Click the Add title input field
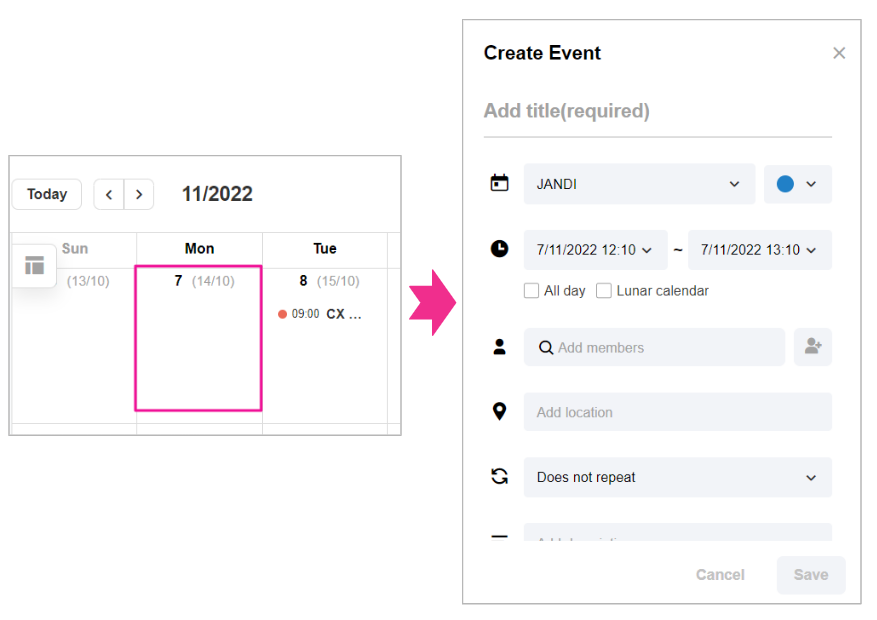Viewport: 877px width, 620px height. pyautogui.click(x=657, y=111)
